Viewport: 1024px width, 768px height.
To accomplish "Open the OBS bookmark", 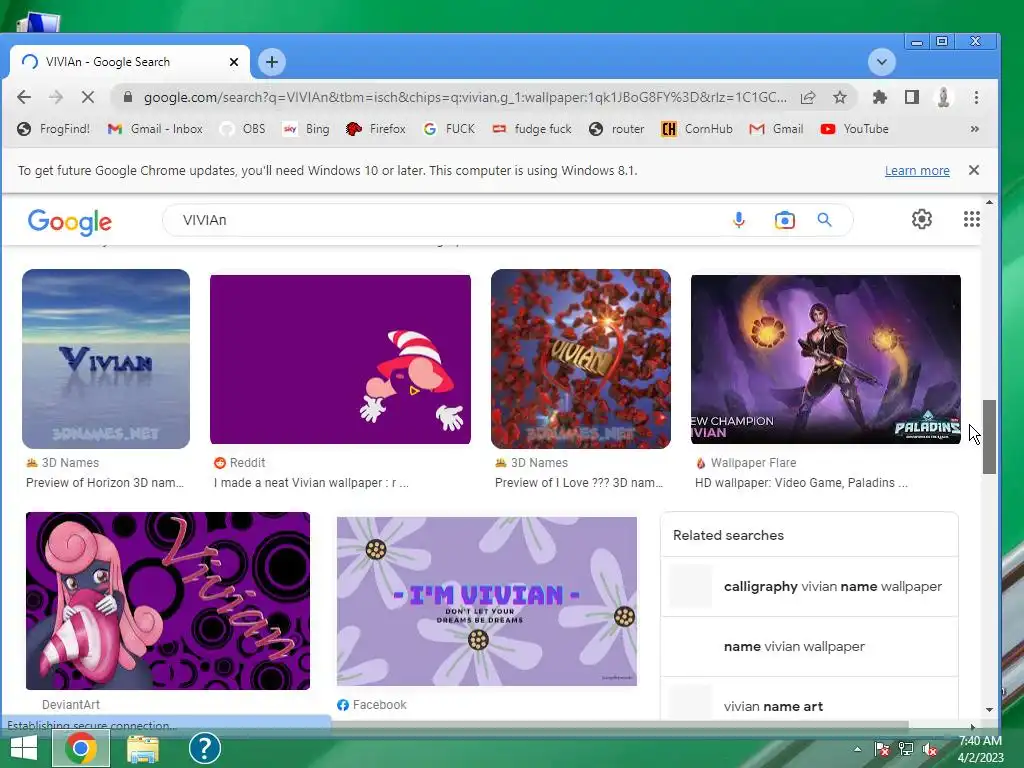I will (x=243, y=129).
